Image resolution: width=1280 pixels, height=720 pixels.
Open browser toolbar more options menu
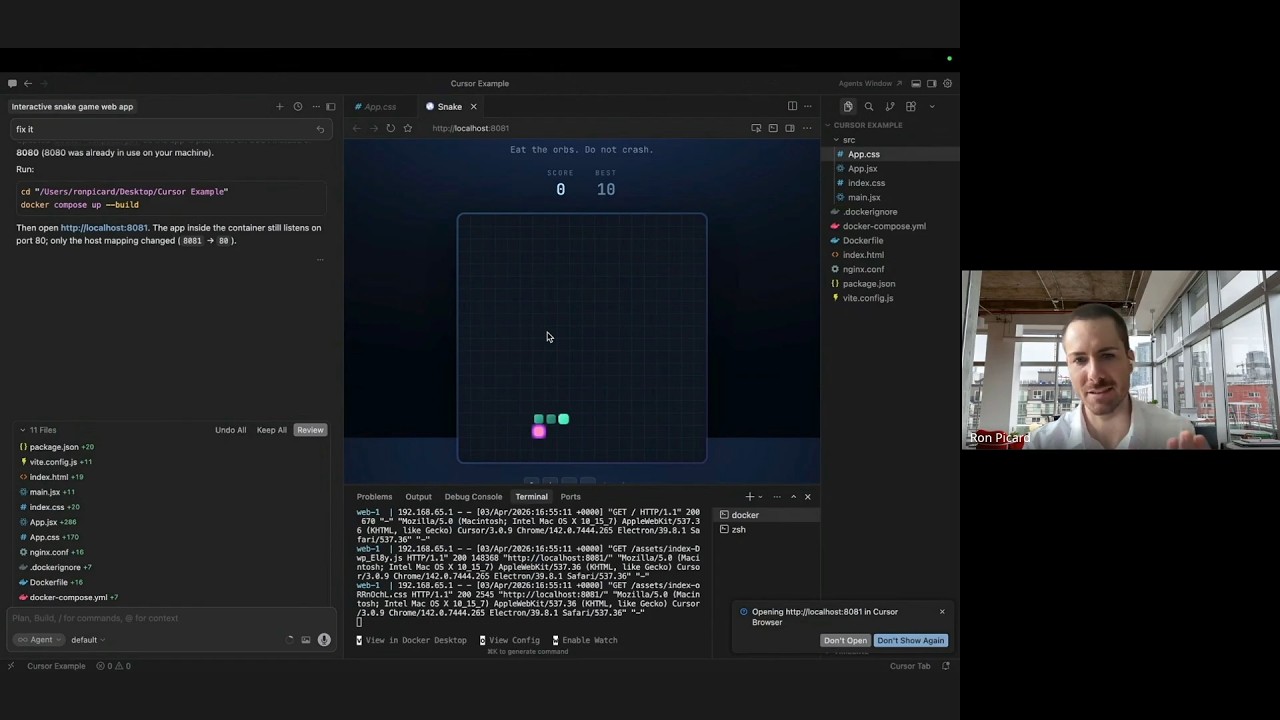[807, 128]
